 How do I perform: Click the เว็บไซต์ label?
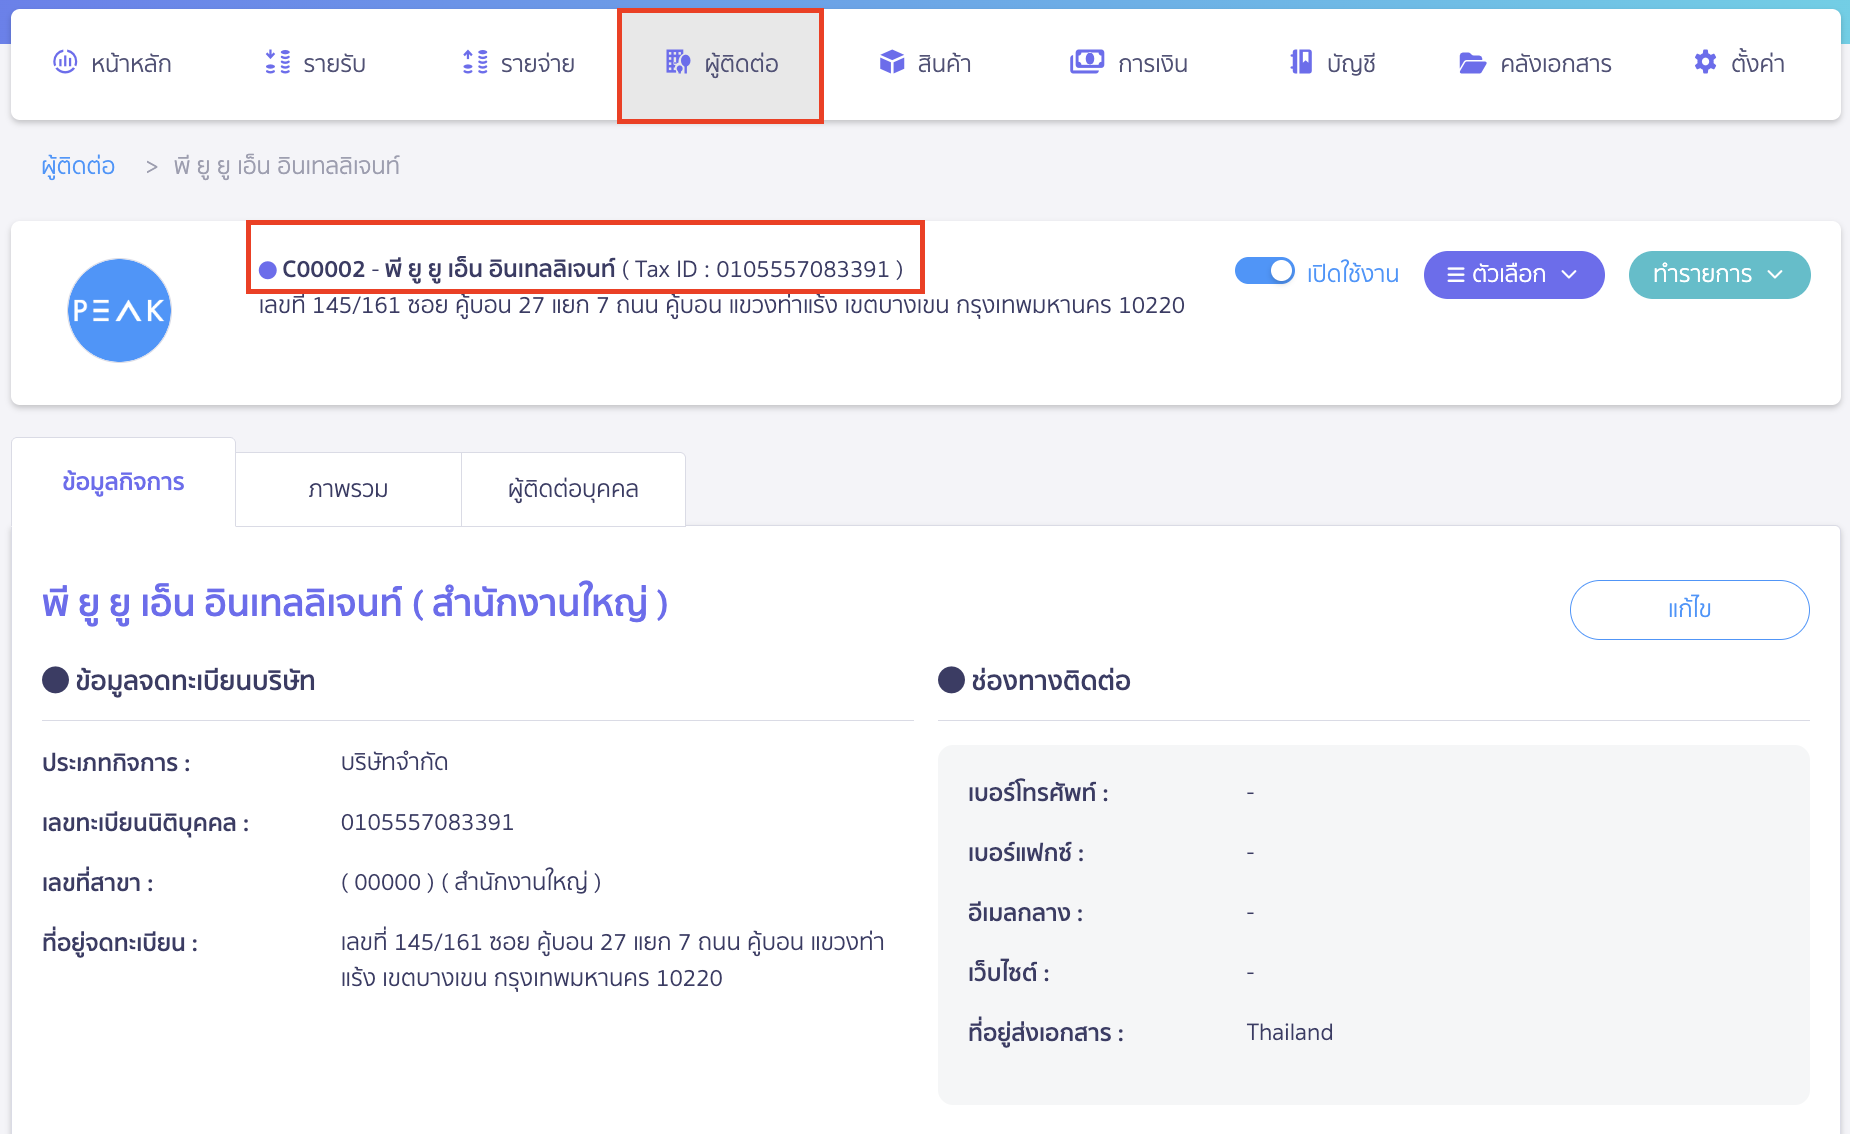[1009, 973]
